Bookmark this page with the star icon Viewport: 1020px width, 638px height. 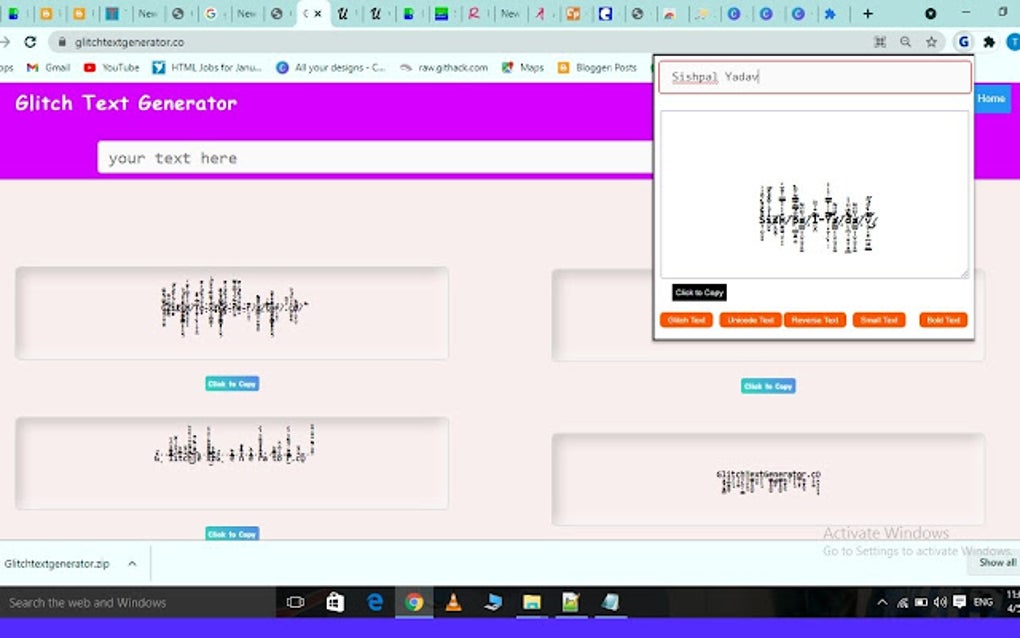[x=932, y=42]
